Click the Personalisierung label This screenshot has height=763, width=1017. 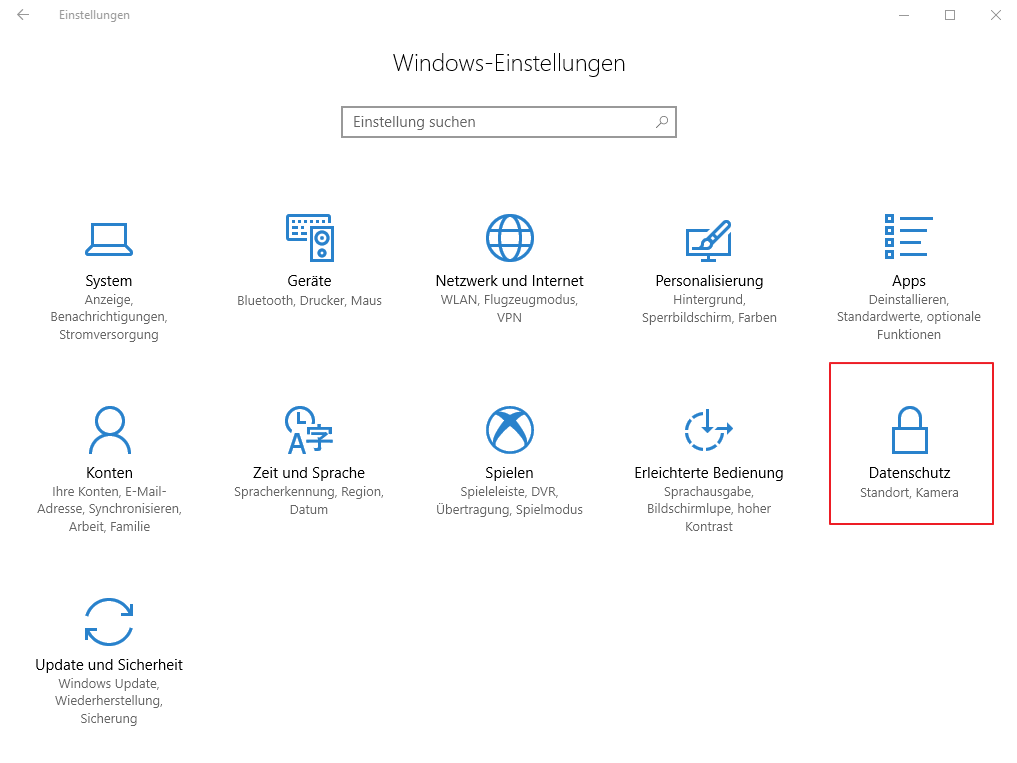click(x=709, y=281)
